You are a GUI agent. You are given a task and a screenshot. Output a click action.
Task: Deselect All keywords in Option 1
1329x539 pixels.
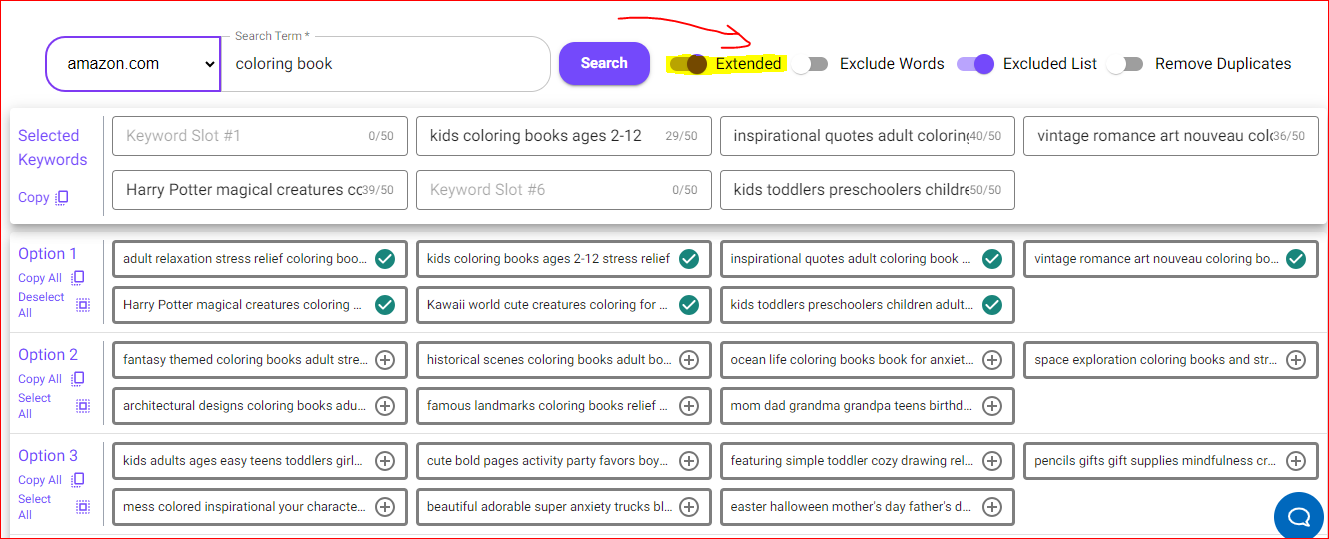(54, 305)
